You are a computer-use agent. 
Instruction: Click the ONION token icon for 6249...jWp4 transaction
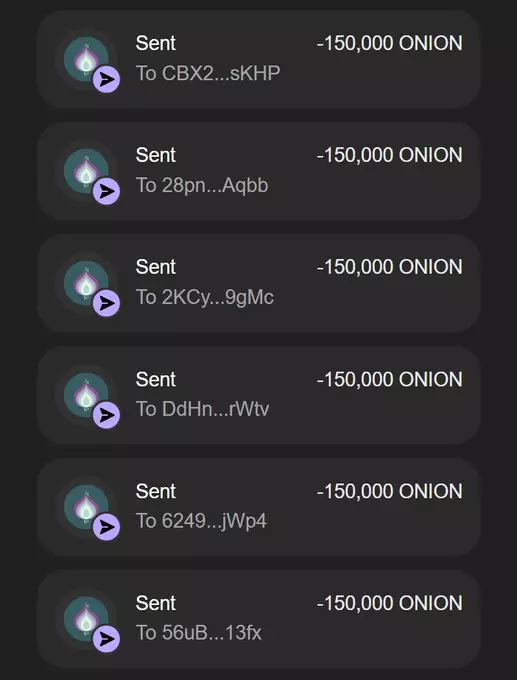click(86, 507)
